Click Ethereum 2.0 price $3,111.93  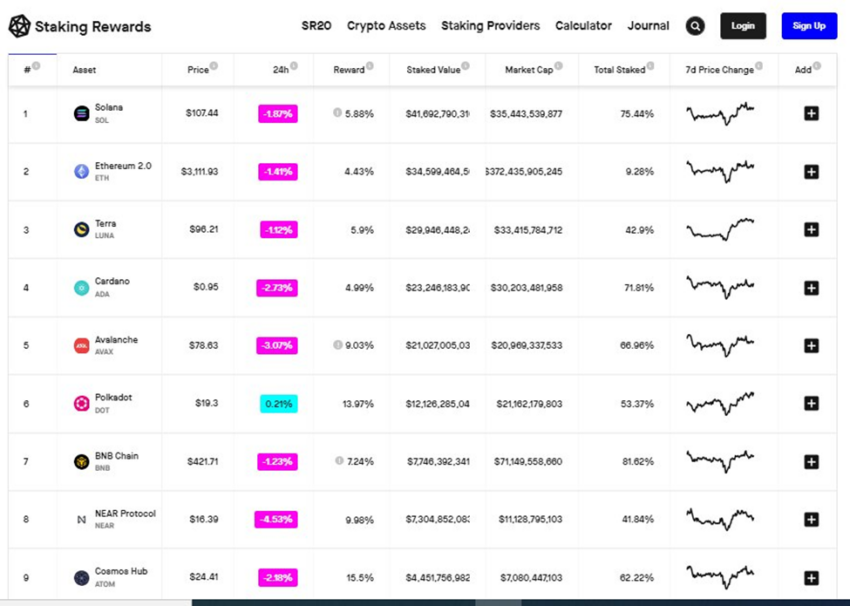point(199,171)
